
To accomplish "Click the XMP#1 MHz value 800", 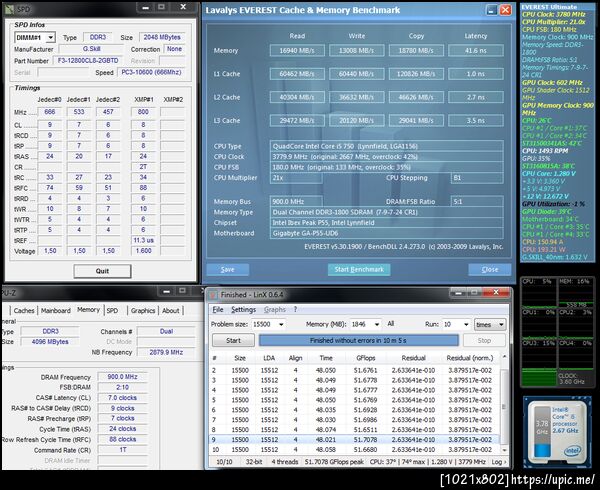I will tap(143, 112).
